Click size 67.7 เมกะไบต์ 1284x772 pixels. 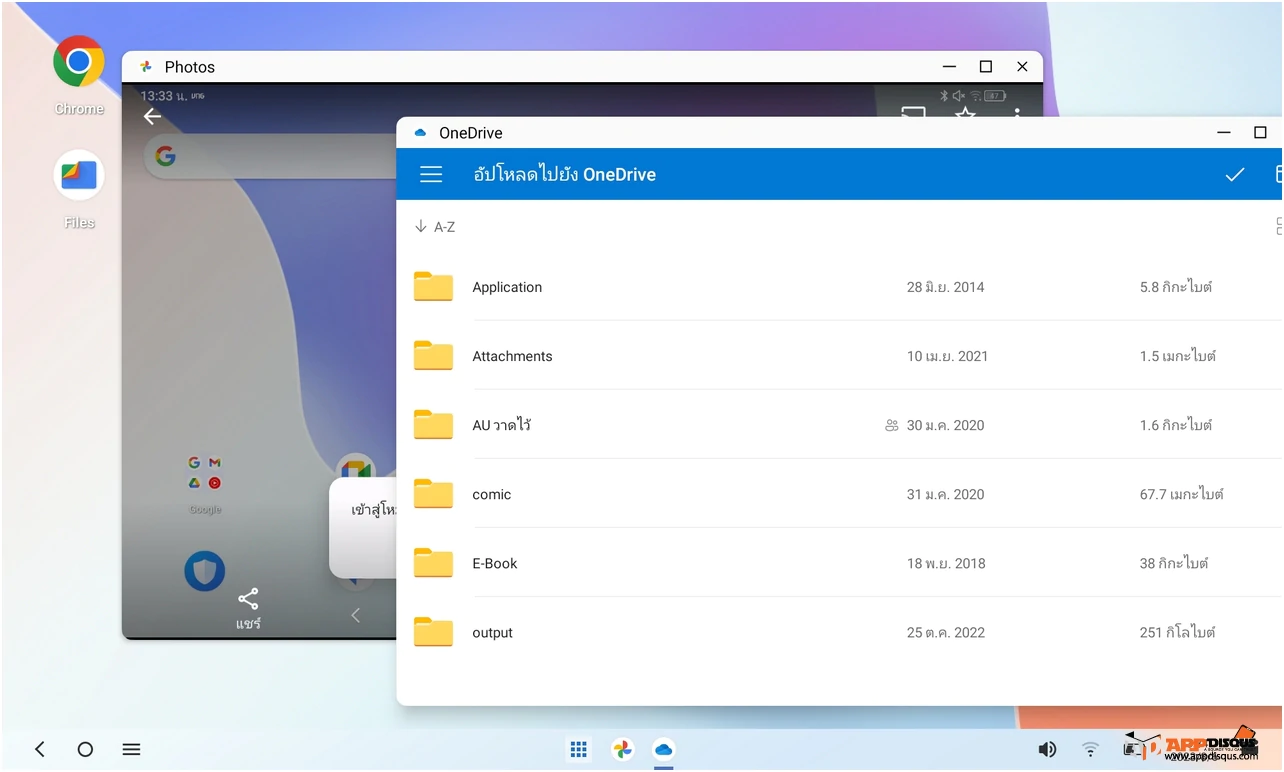point(1182,494)
